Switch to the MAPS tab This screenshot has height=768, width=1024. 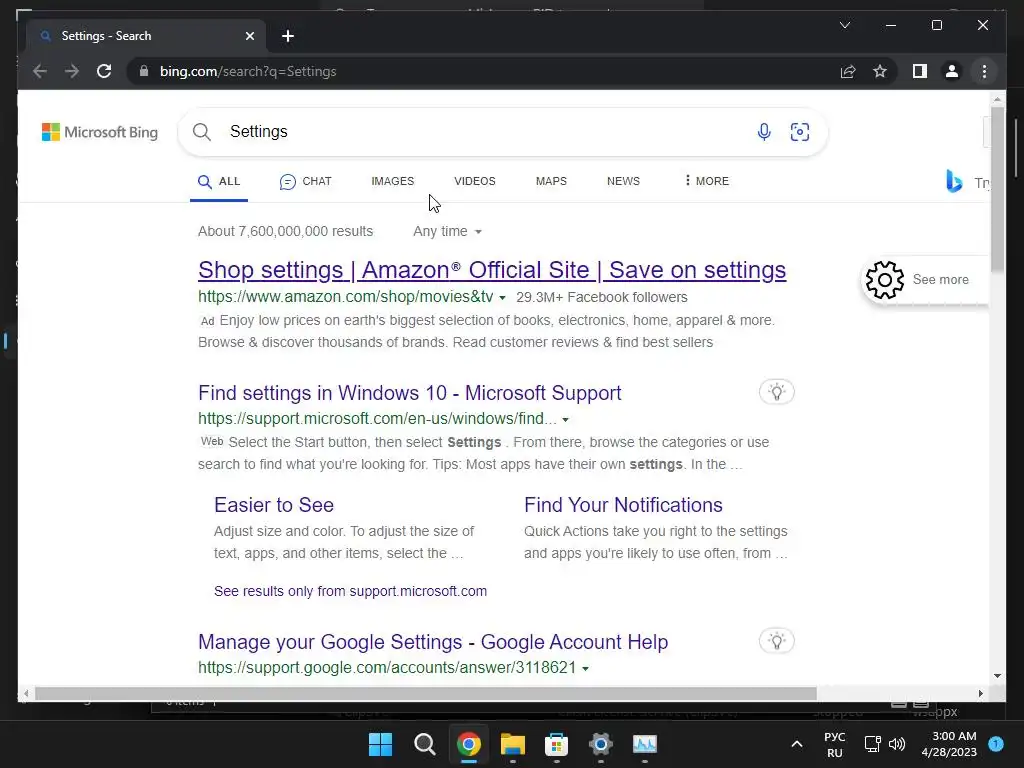pos(551,181)
